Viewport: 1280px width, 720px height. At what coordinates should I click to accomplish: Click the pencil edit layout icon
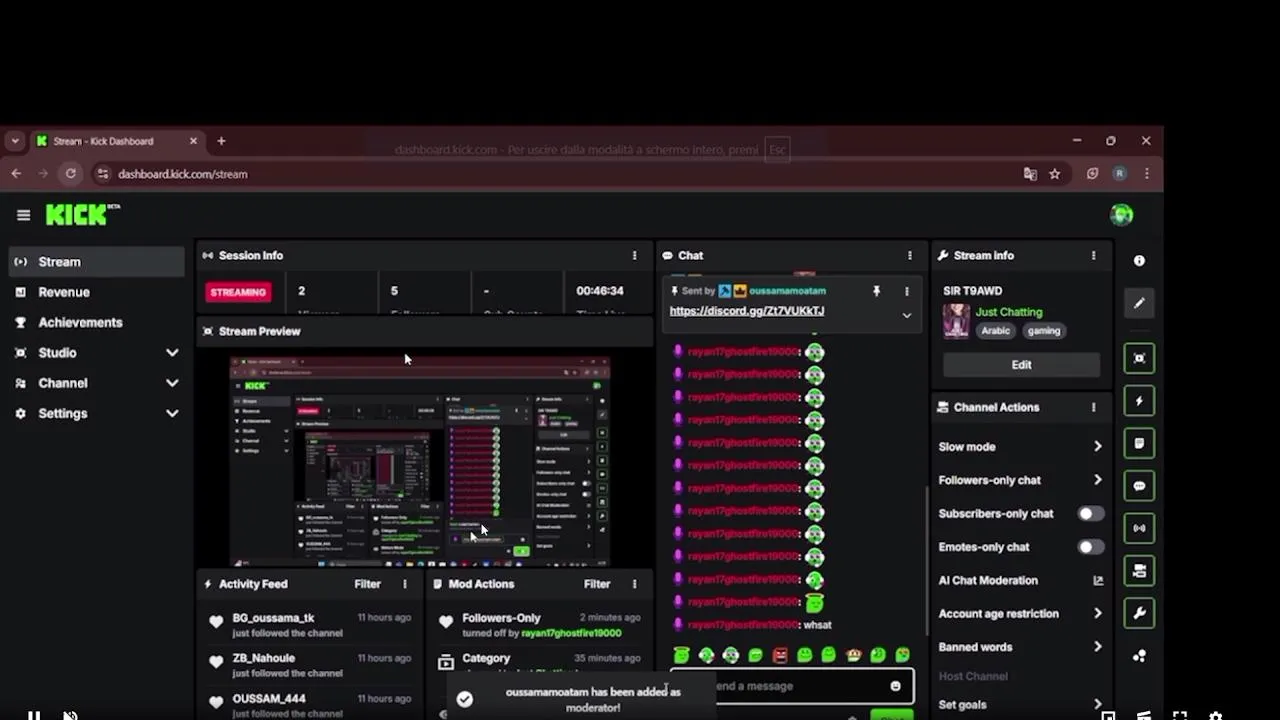1139,303
